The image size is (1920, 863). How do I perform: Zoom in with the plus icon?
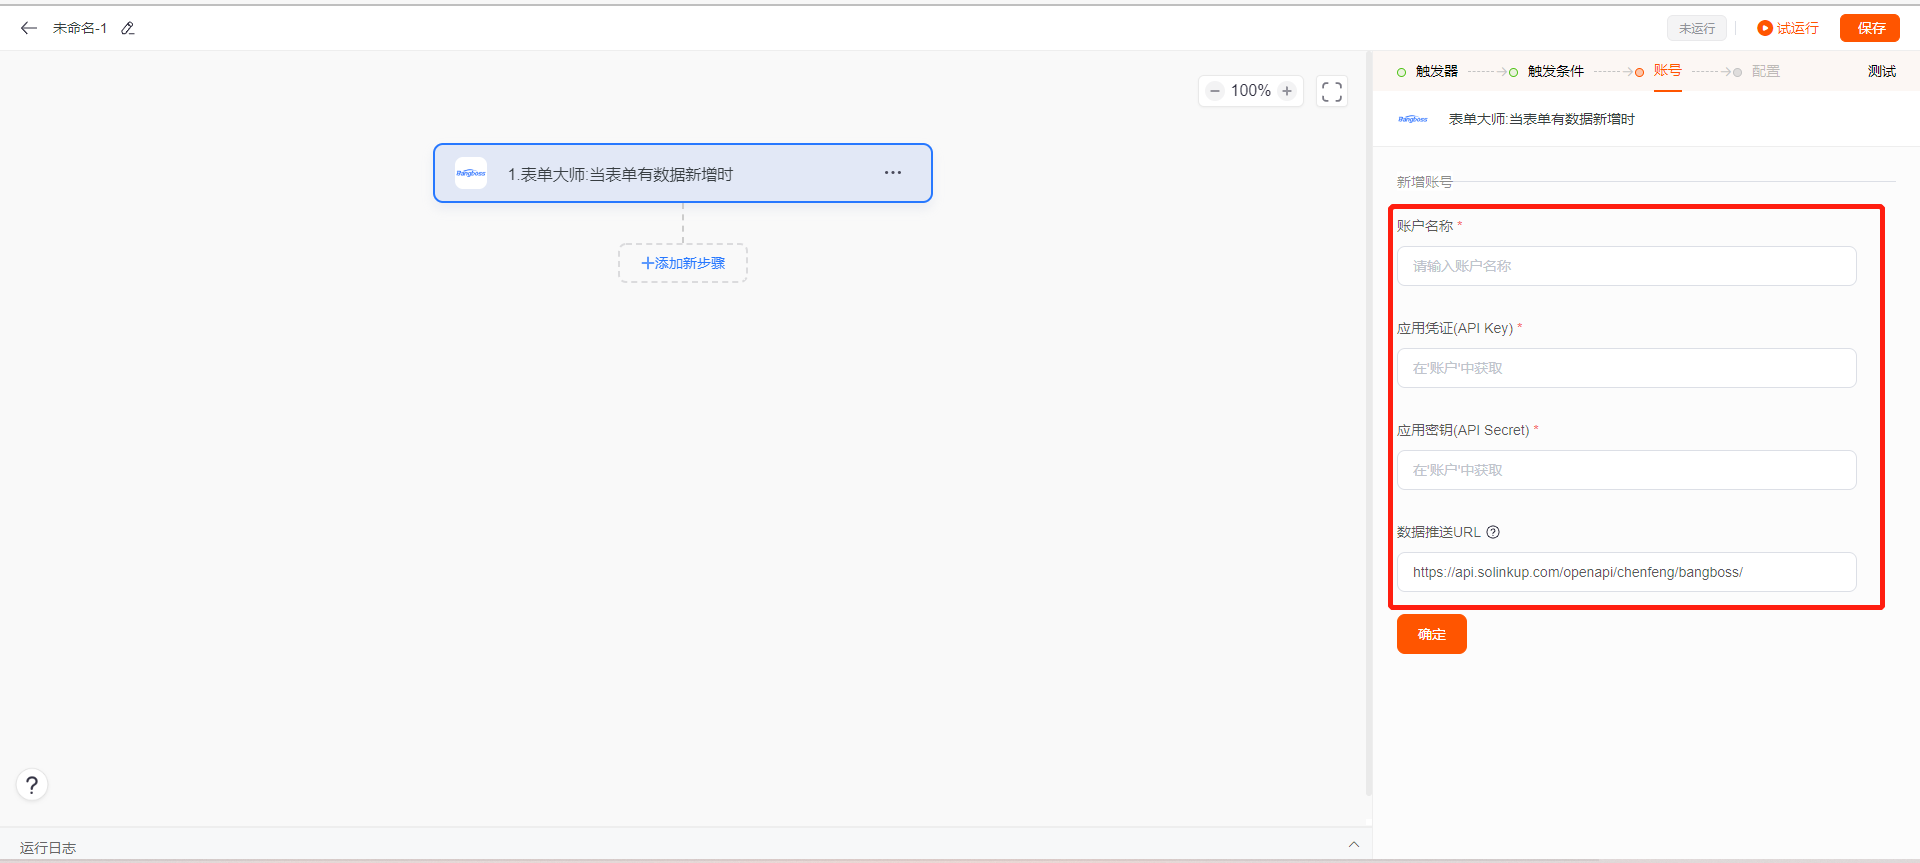[x=1287, y=91]
